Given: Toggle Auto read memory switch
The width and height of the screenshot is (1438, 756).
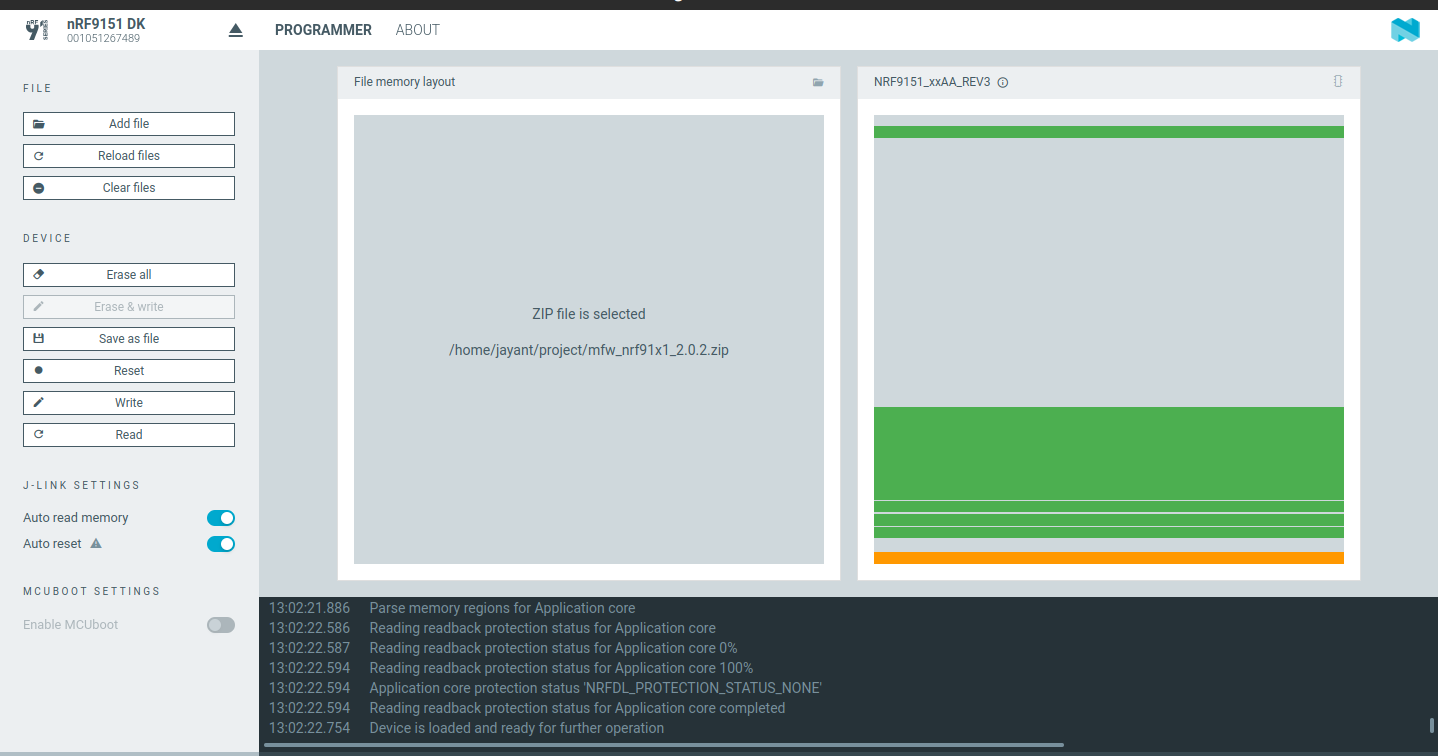Looking at the screenshot, I should [221, 518].
